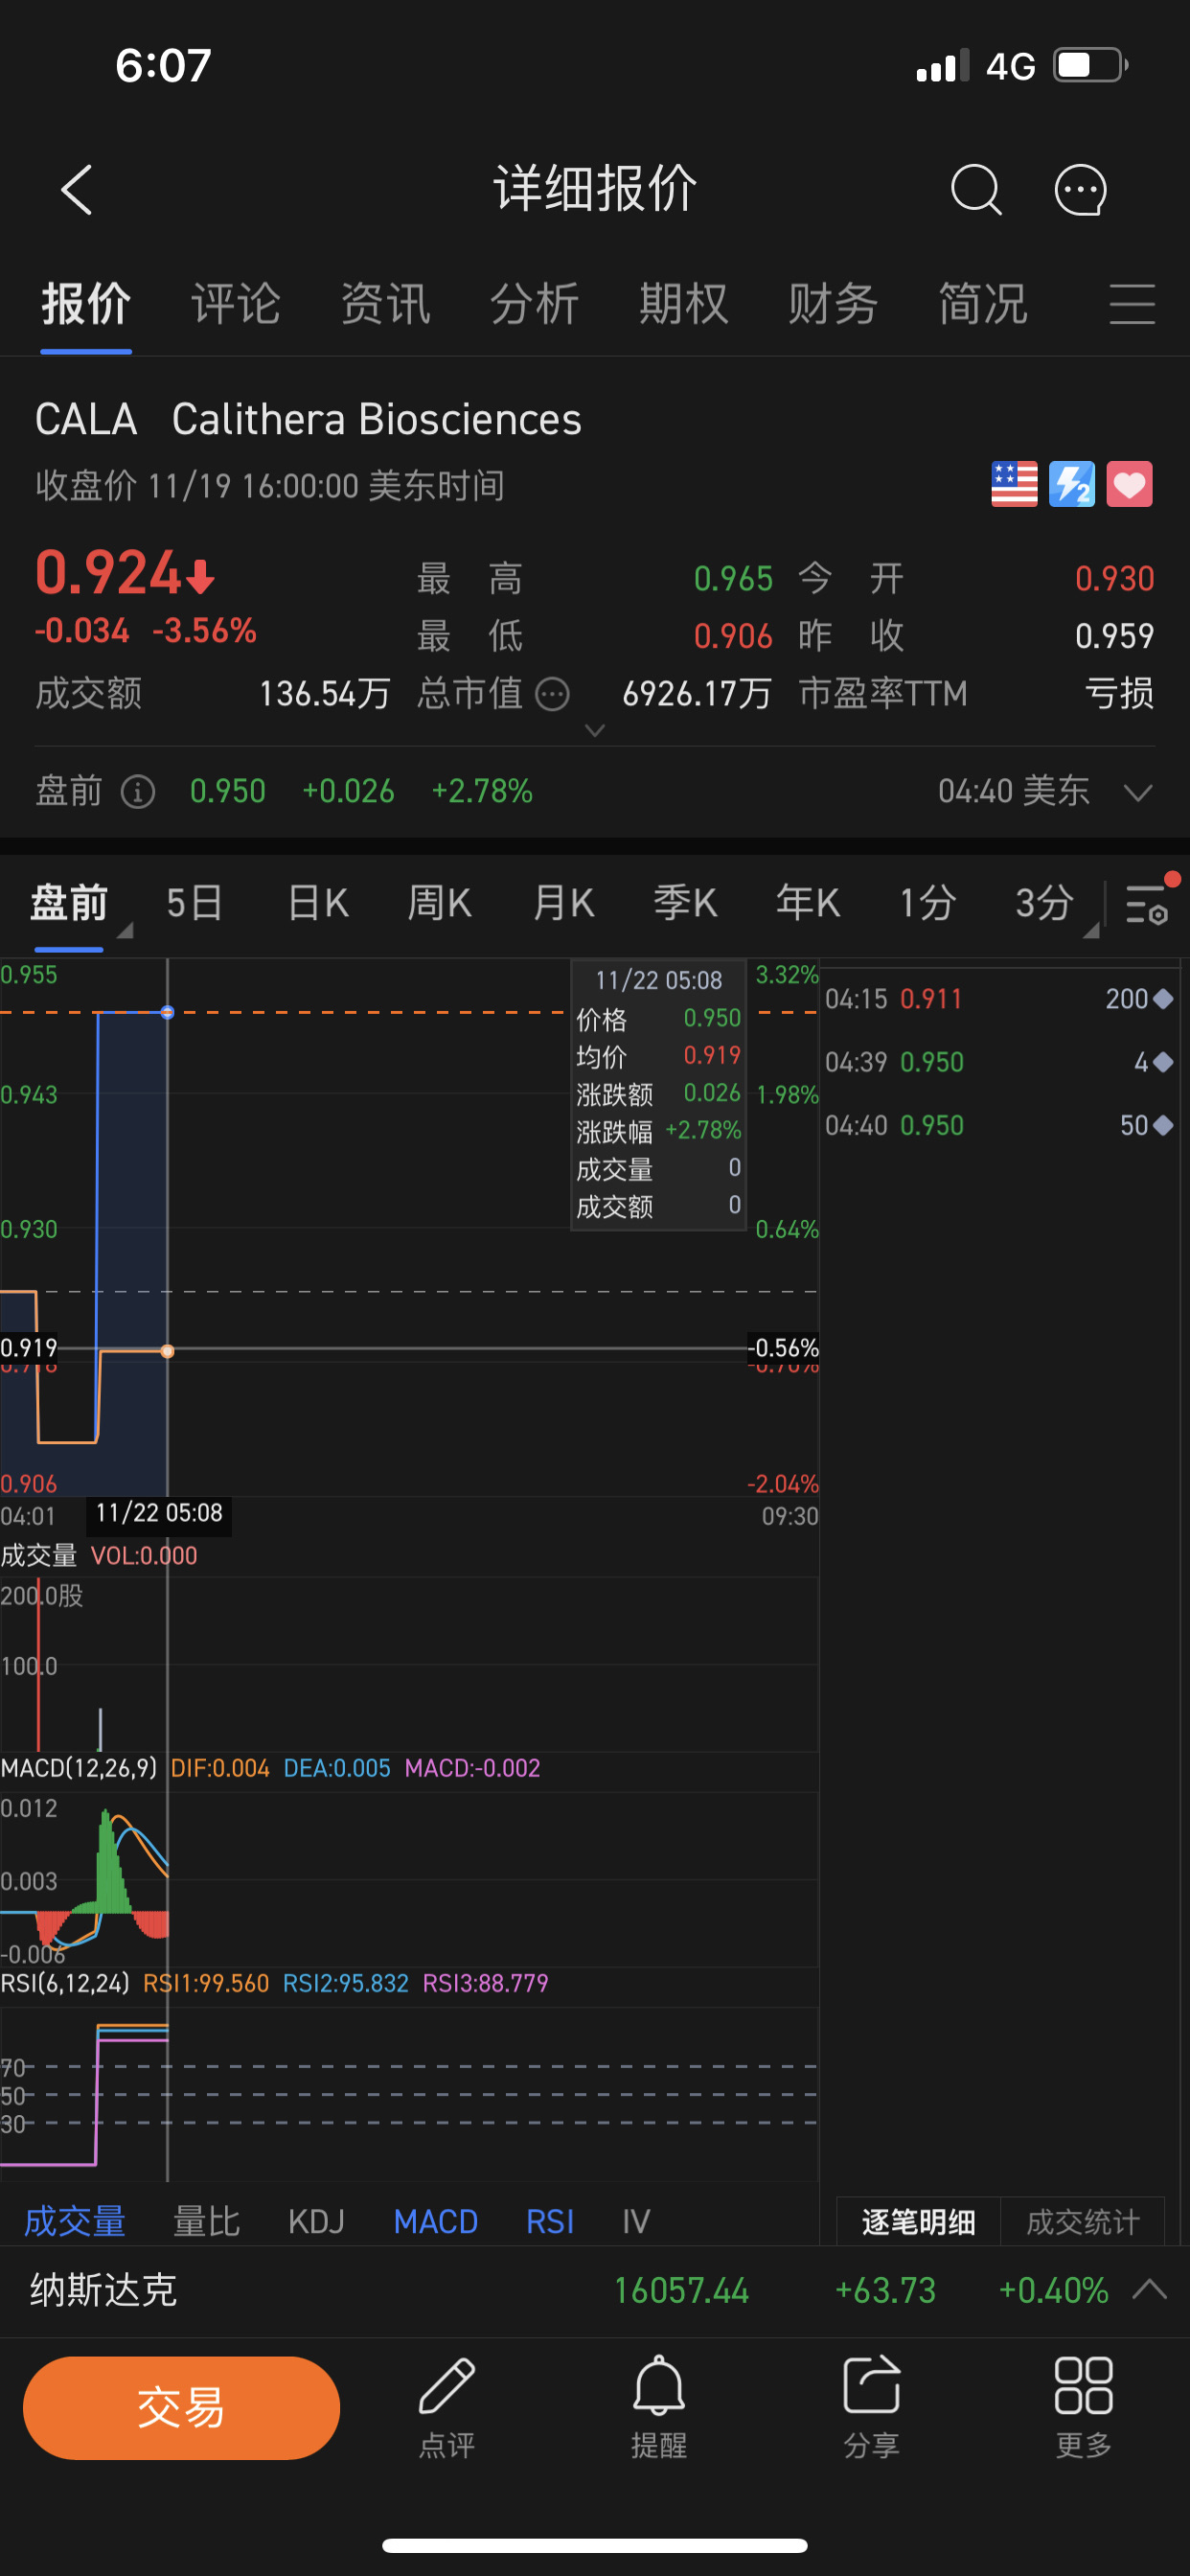Open the chat message bubble icon

tap(1081, 190)
